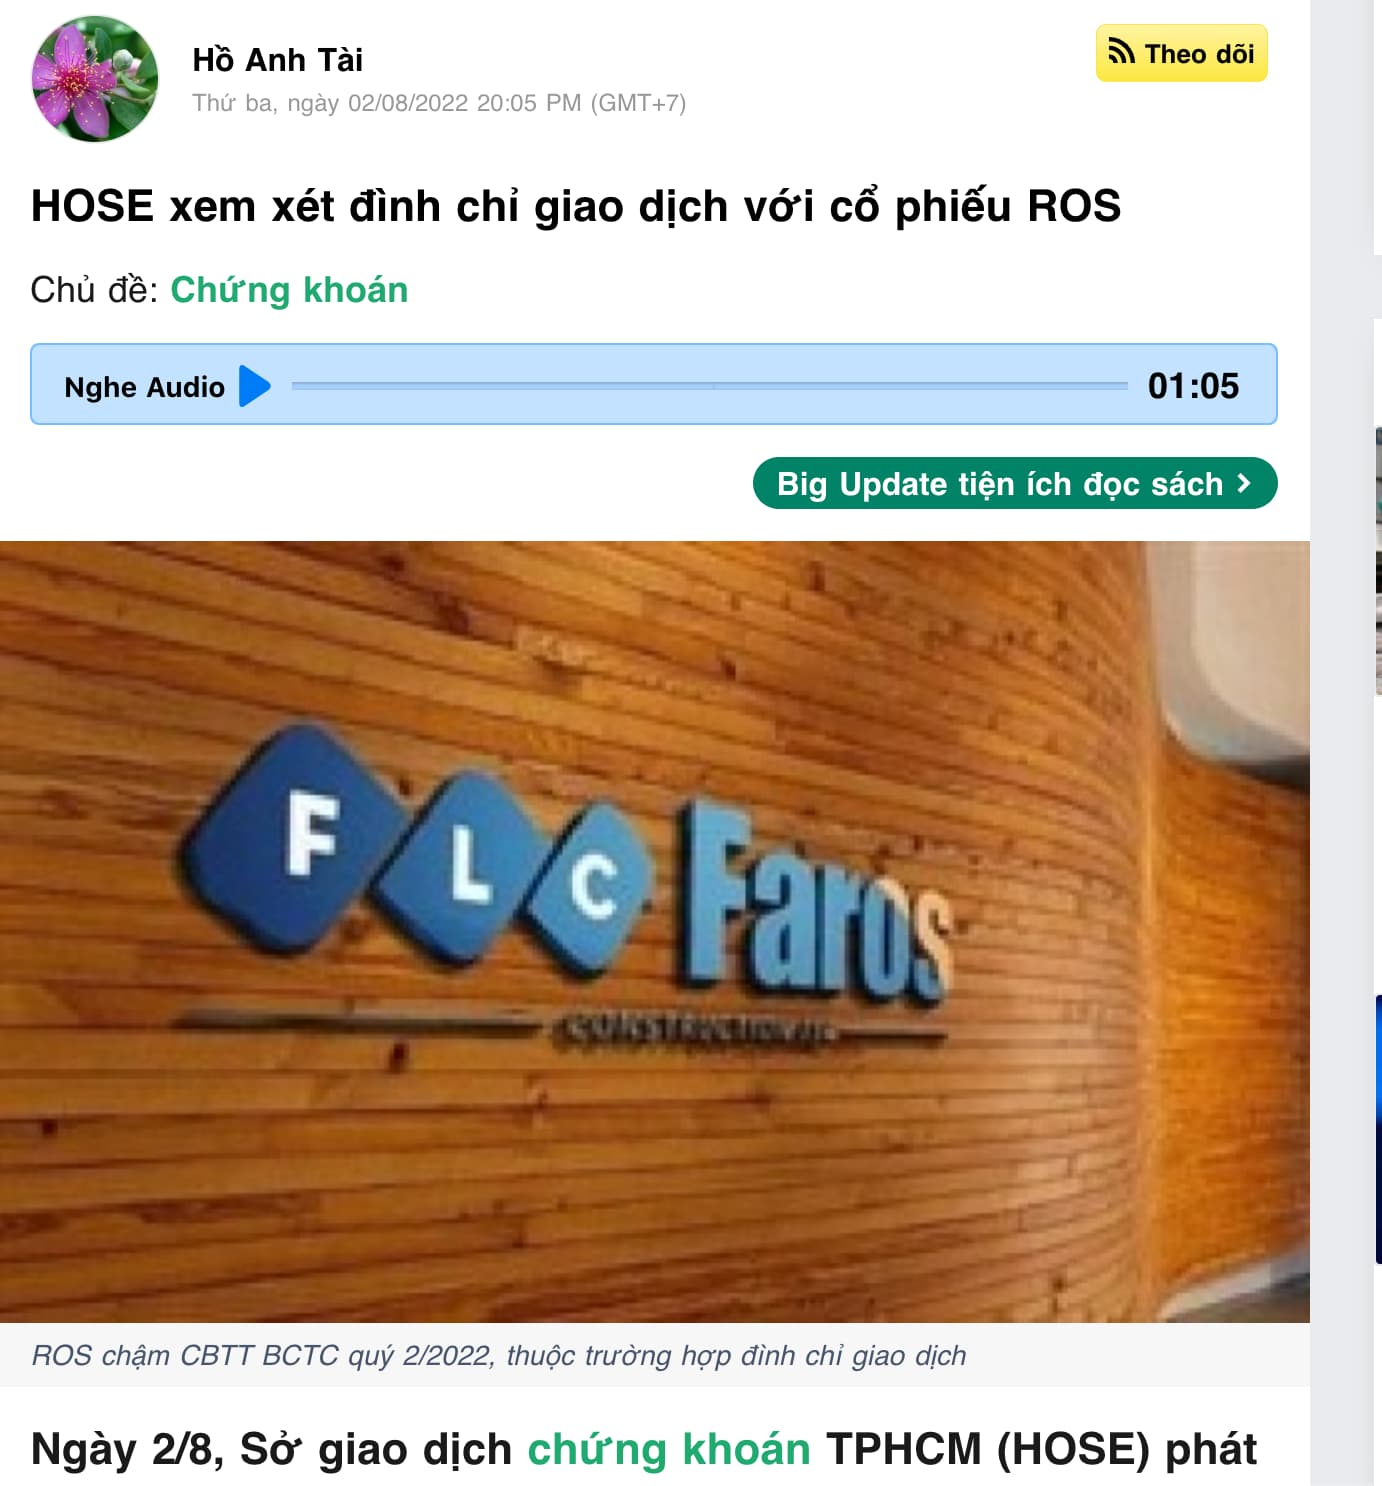Viewport: 1382px width, 1486px height.
Task: Click the Nghe Audio label
Action: pyautogui.click(x=144, y=387)
